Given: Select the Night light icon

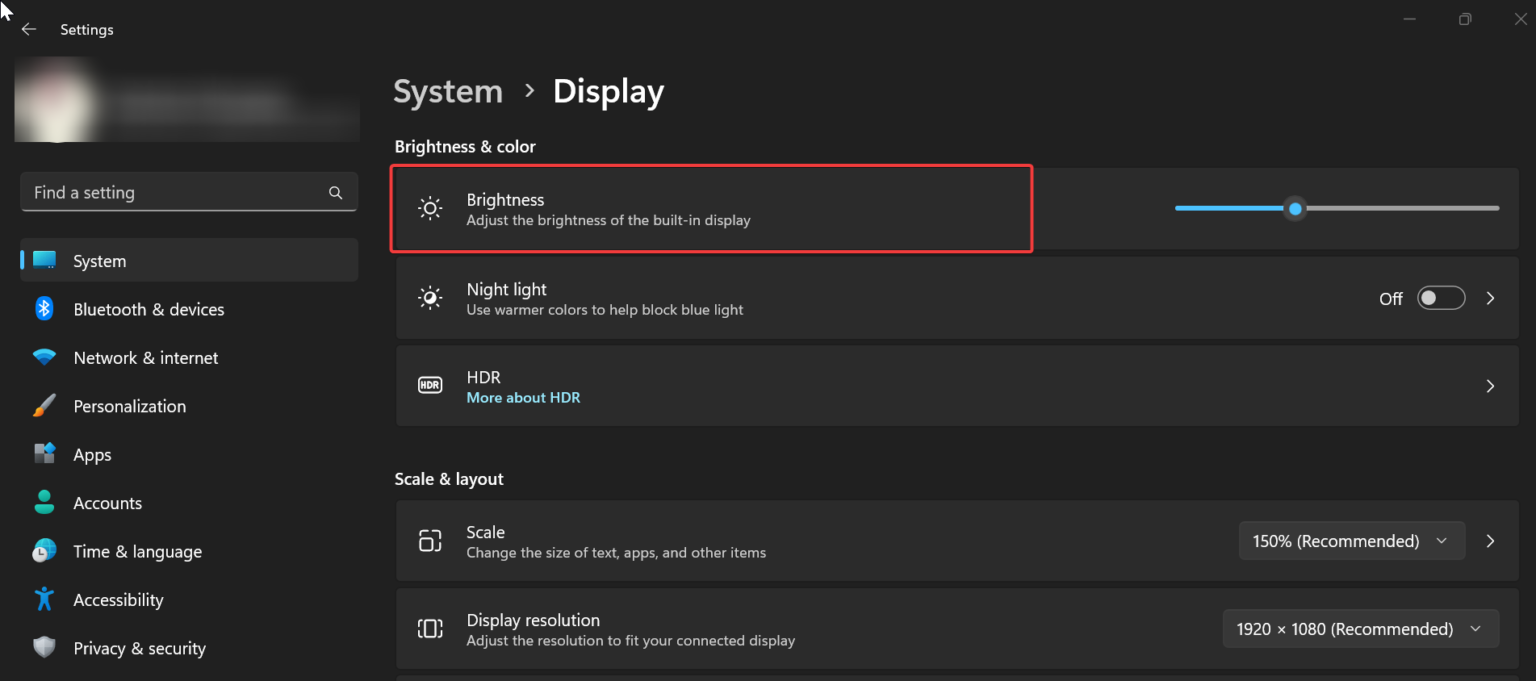Looking at the screenshot, I should (430, 297).
